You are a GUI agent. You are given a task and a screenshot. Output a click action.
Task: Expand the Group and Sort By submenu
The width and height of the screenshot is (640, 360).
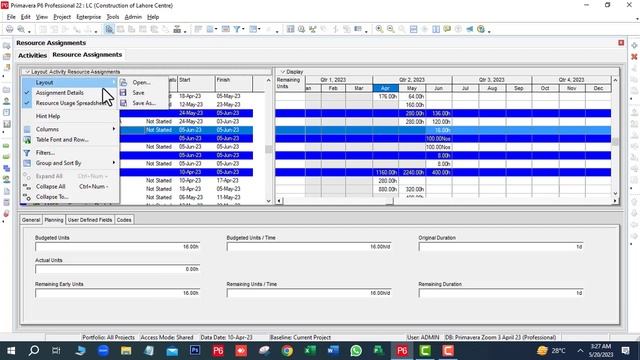coord(70,163)
